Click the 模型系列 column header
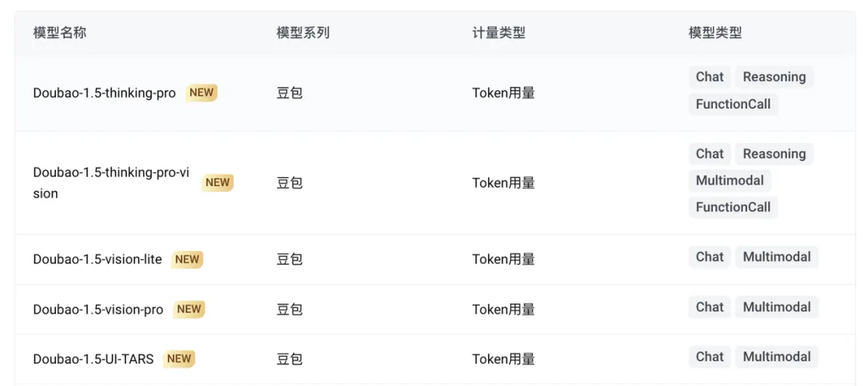The height and width of the screenshot is (386, 864). (303, 33)
